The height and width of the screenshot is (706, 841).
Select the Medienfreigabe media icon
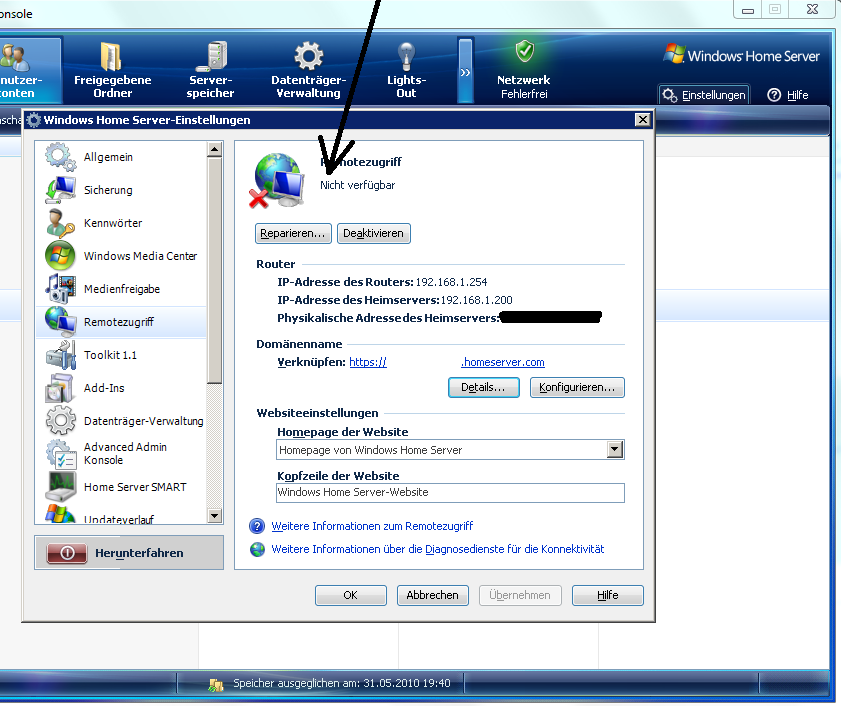click(x=60, y=289)
